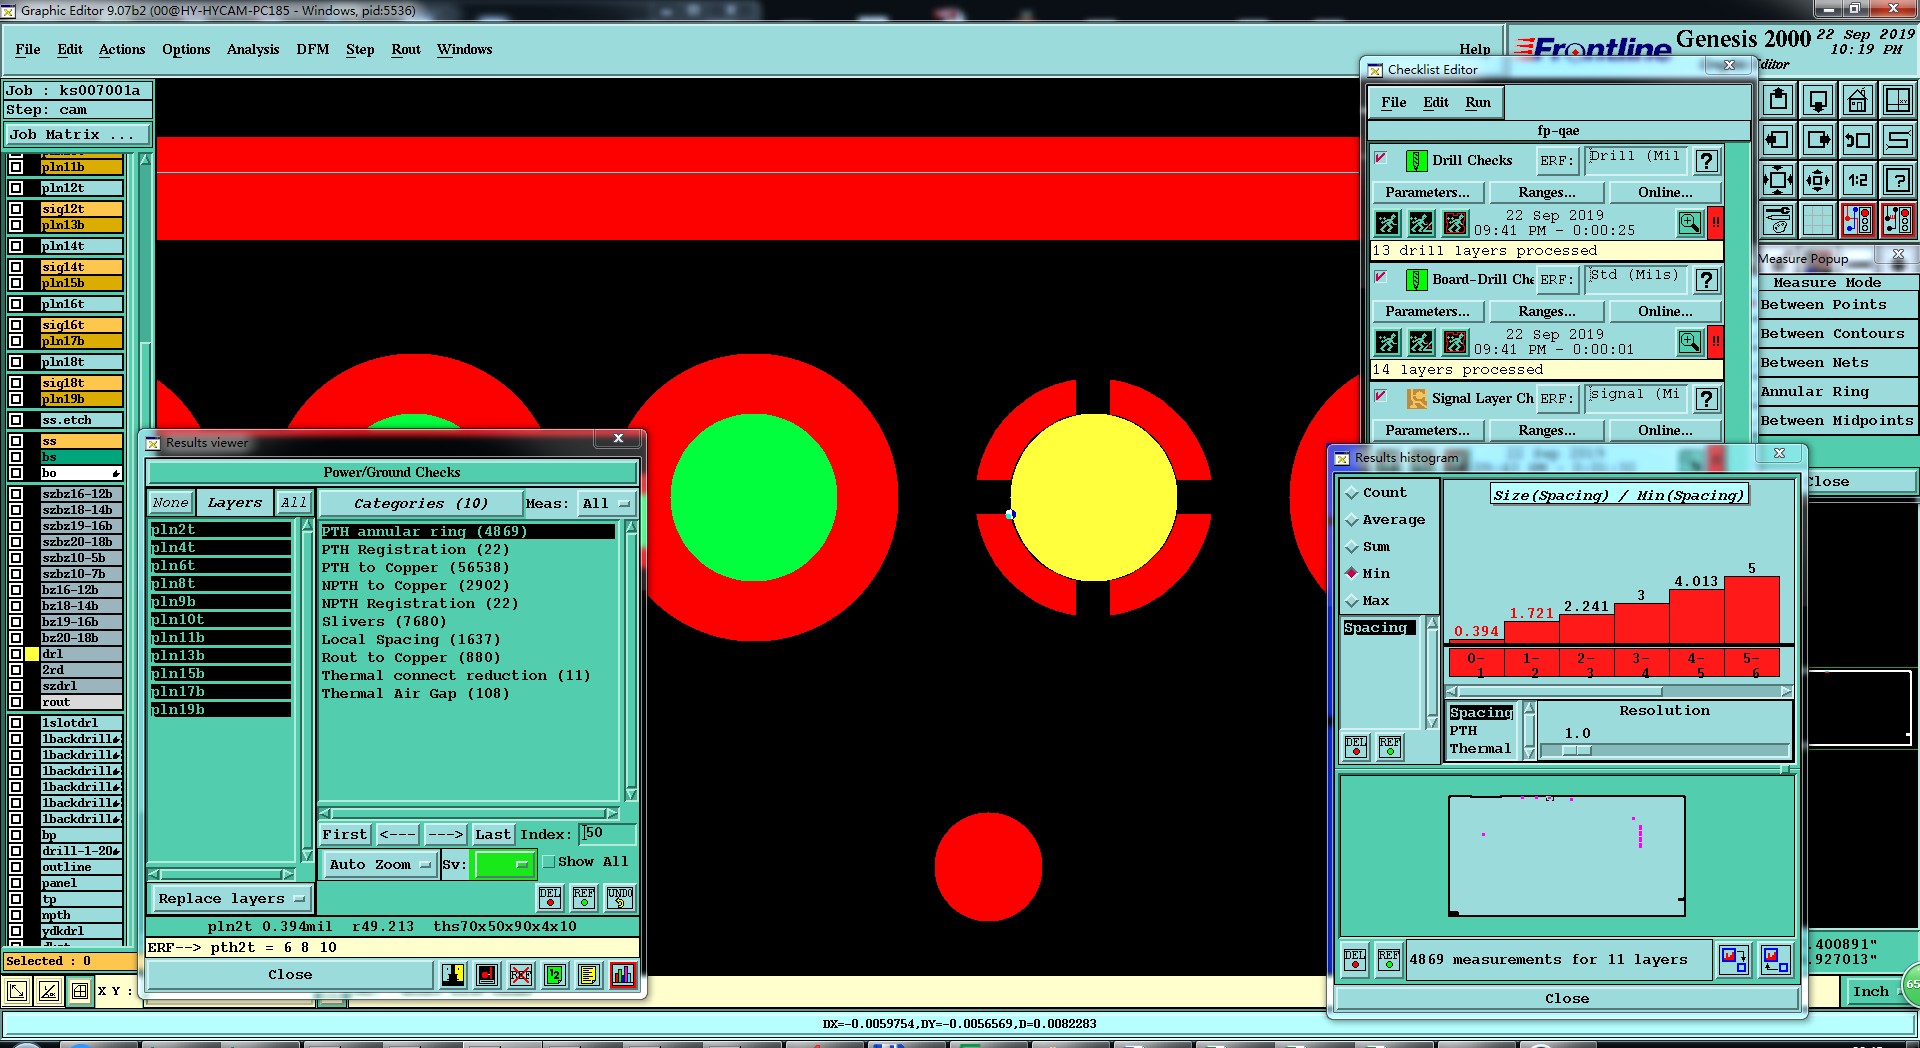Image resolution: width=1920 pixels, height=1048 pixels.
Task: Open the Options menu
Action: [x=186, y=49]
